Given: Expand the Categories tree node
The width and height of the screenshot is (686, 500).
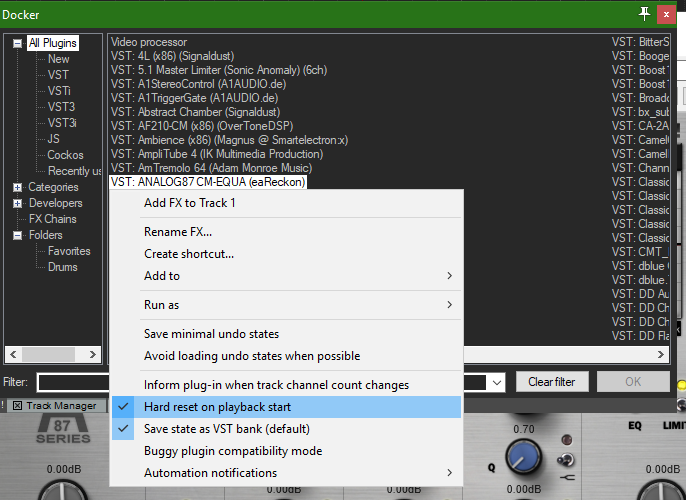Looking at the screenshot, I should [18, 188].
